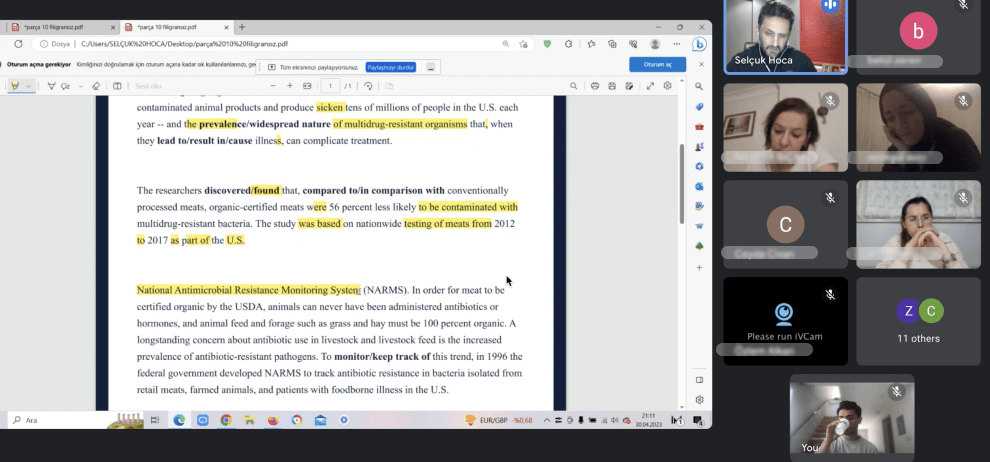The height and width of the screenshot is (462, 990).
Task: Open PDF toolbar settings gear
Action: (x=667, y=86)
